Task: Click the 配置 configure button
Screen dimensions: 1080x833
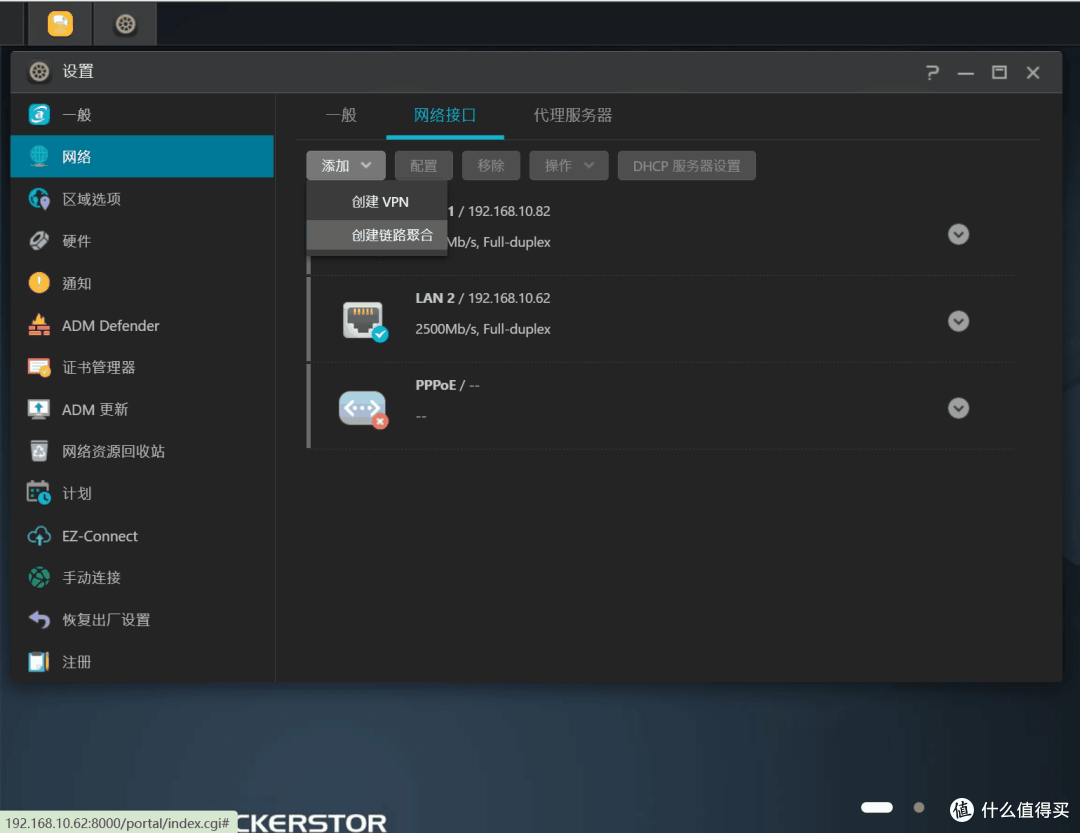Action: pos(424,166)
